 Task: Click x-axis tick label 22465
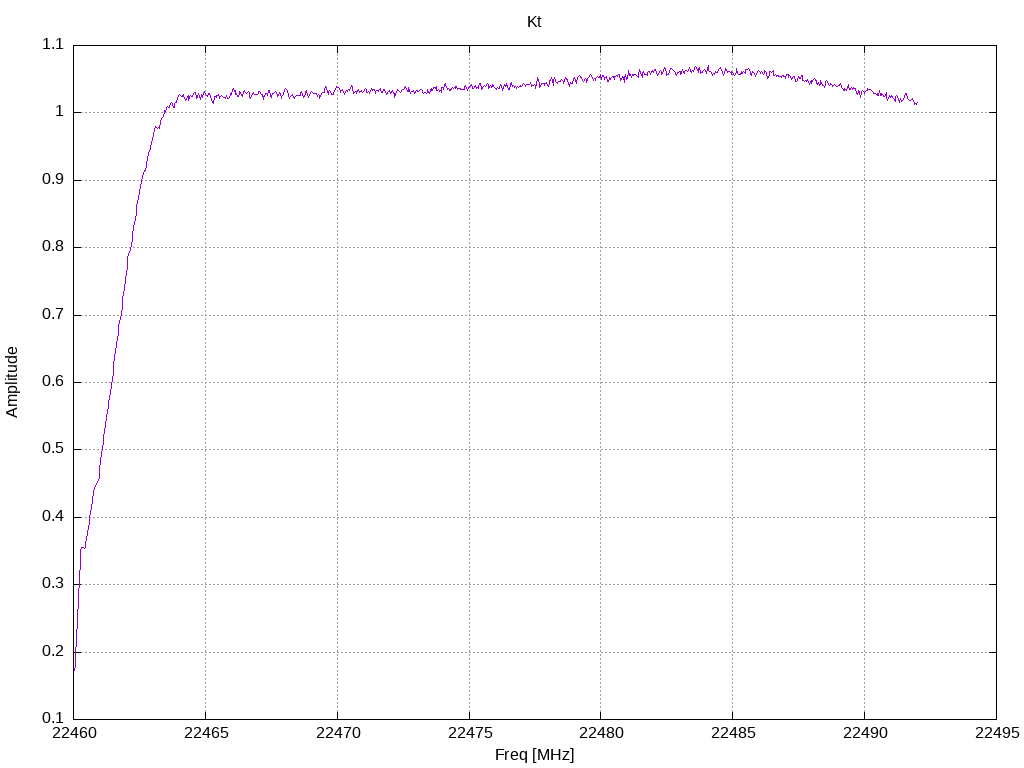[x=206, y=733]
